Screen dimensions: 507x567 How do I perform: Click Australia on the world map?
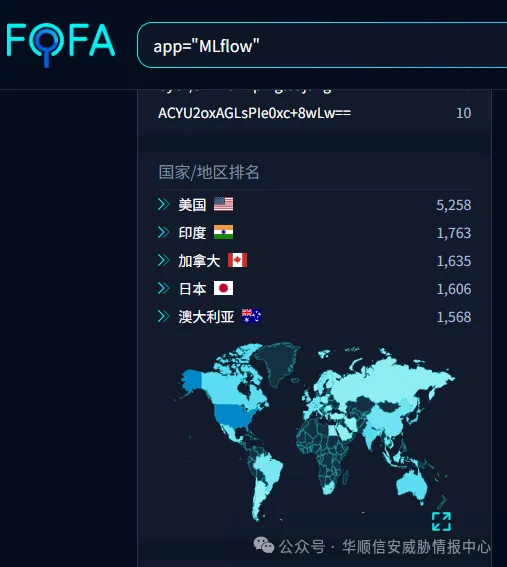[411, 486]
